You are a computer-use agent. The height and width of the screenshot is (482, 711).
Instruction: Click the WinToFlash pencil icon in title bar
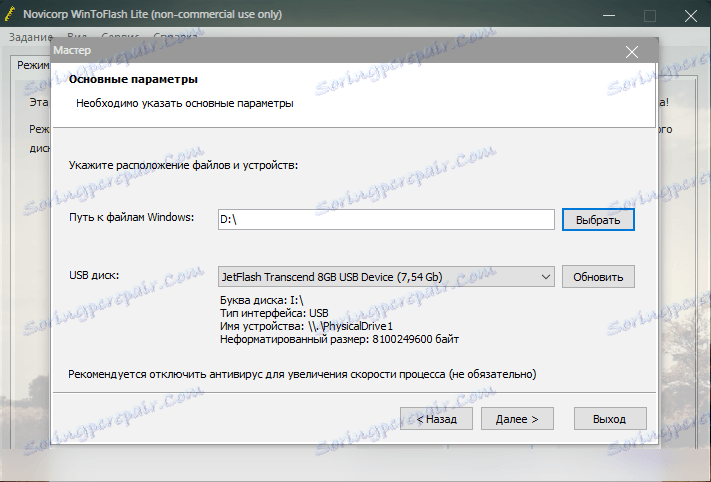(10, 15)
